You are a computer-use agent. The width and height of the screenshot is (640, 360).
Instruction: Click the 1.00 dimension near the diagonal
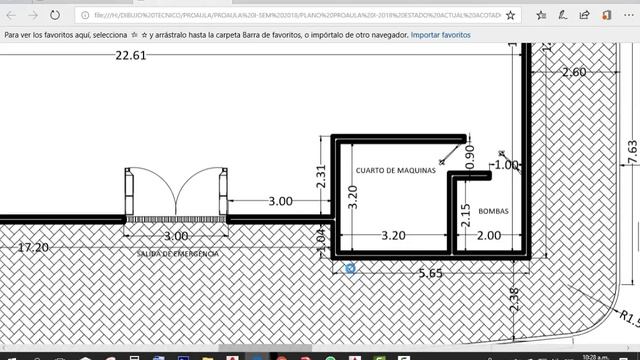click(x=506, y=165)
